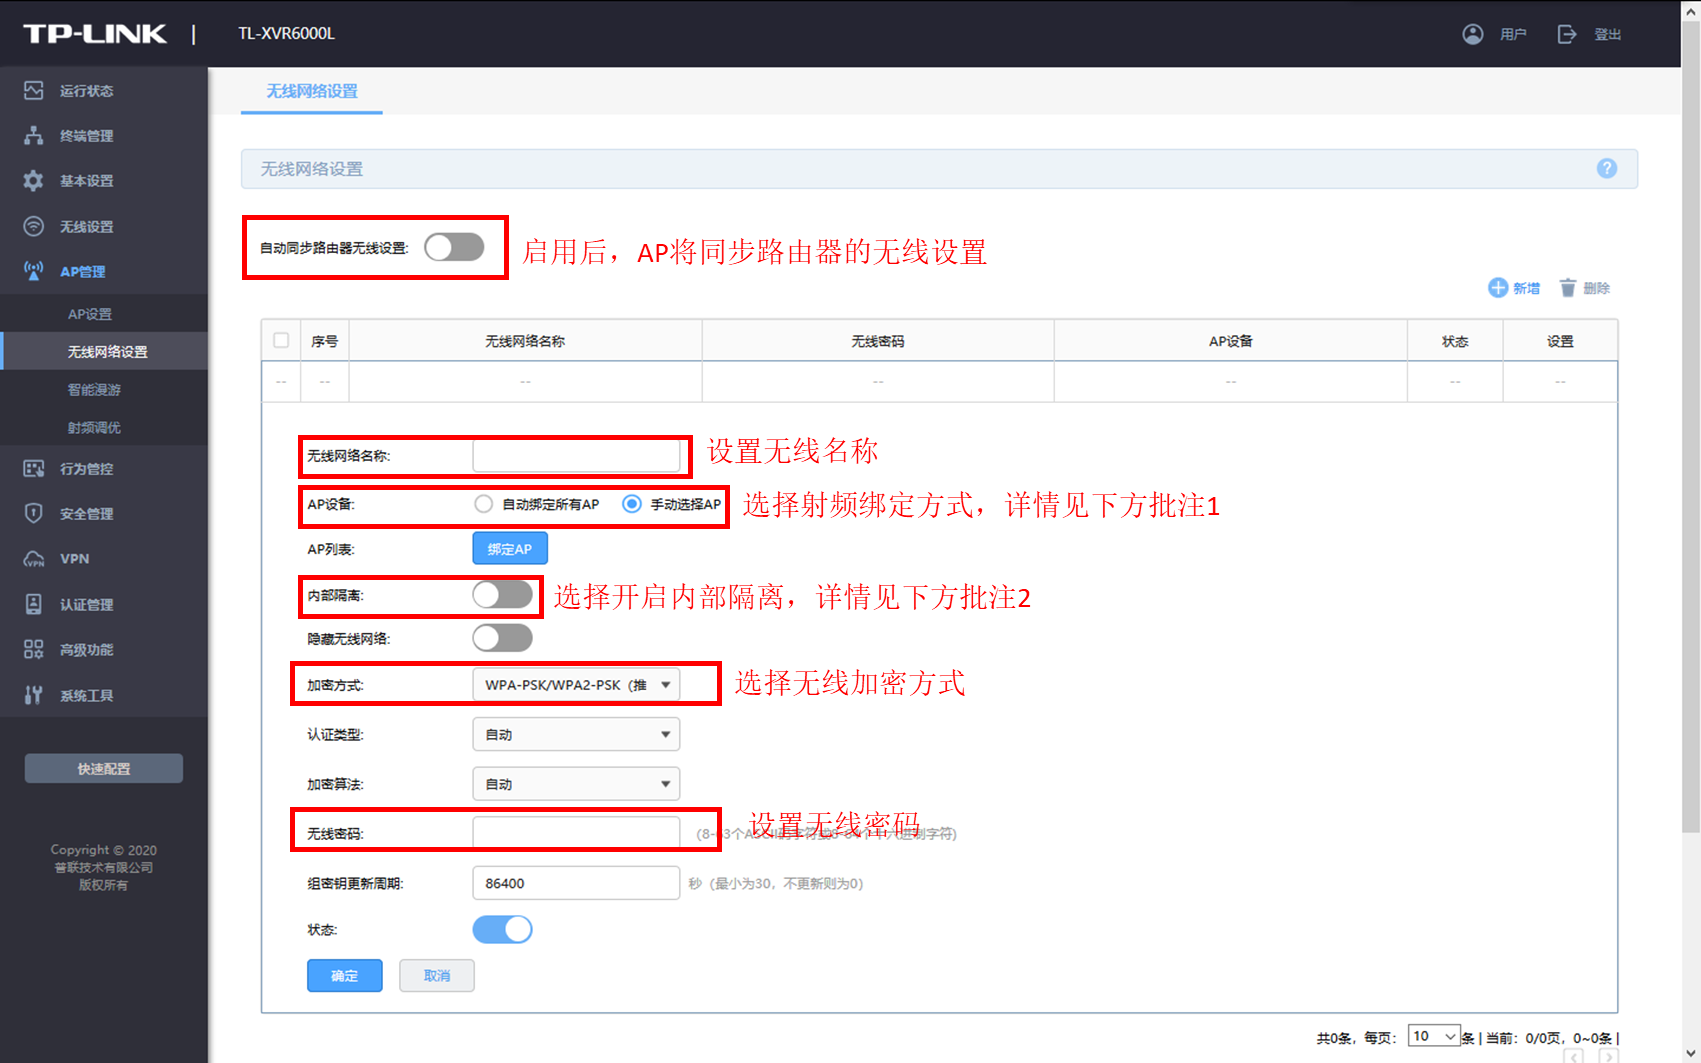
Task: Click the logout arrow icon
Action: (1567, 34)
